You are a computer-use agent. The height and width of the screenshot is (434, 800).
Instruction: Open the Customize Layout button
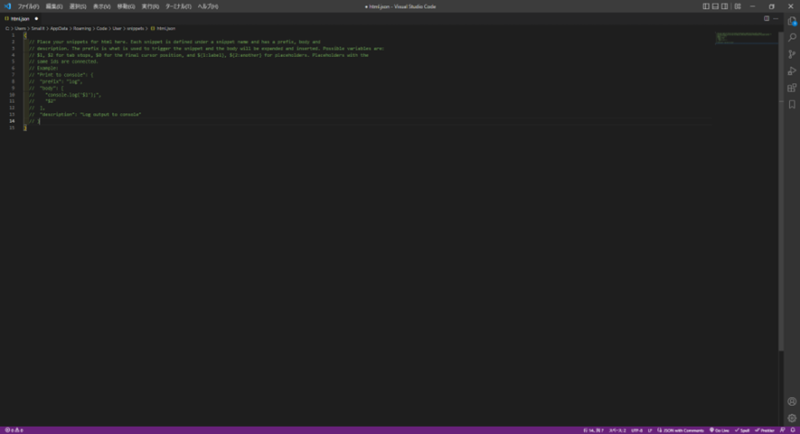[x=738, y=6]
